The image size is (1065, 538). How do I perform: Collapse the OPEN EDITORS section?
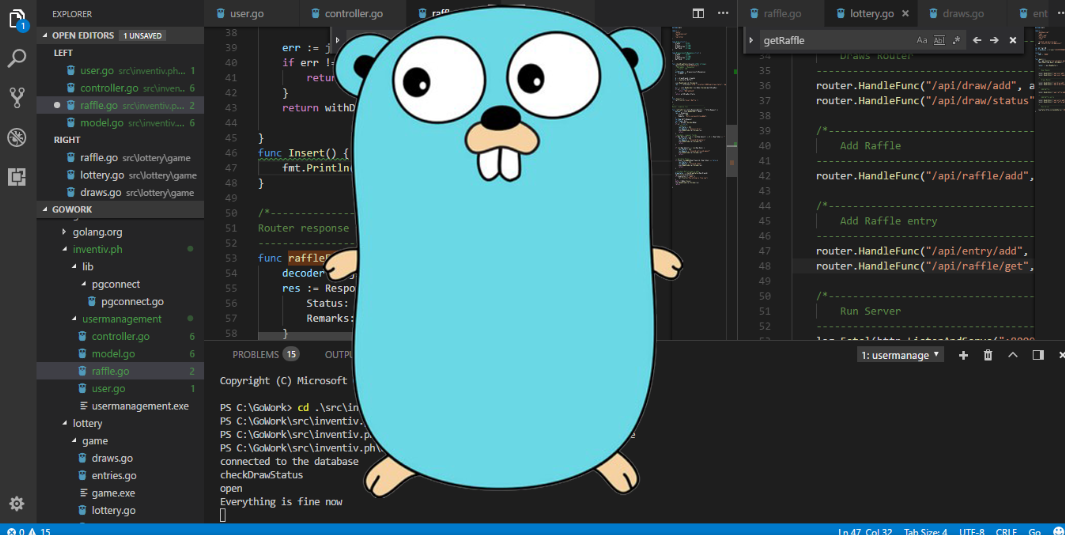120,35
